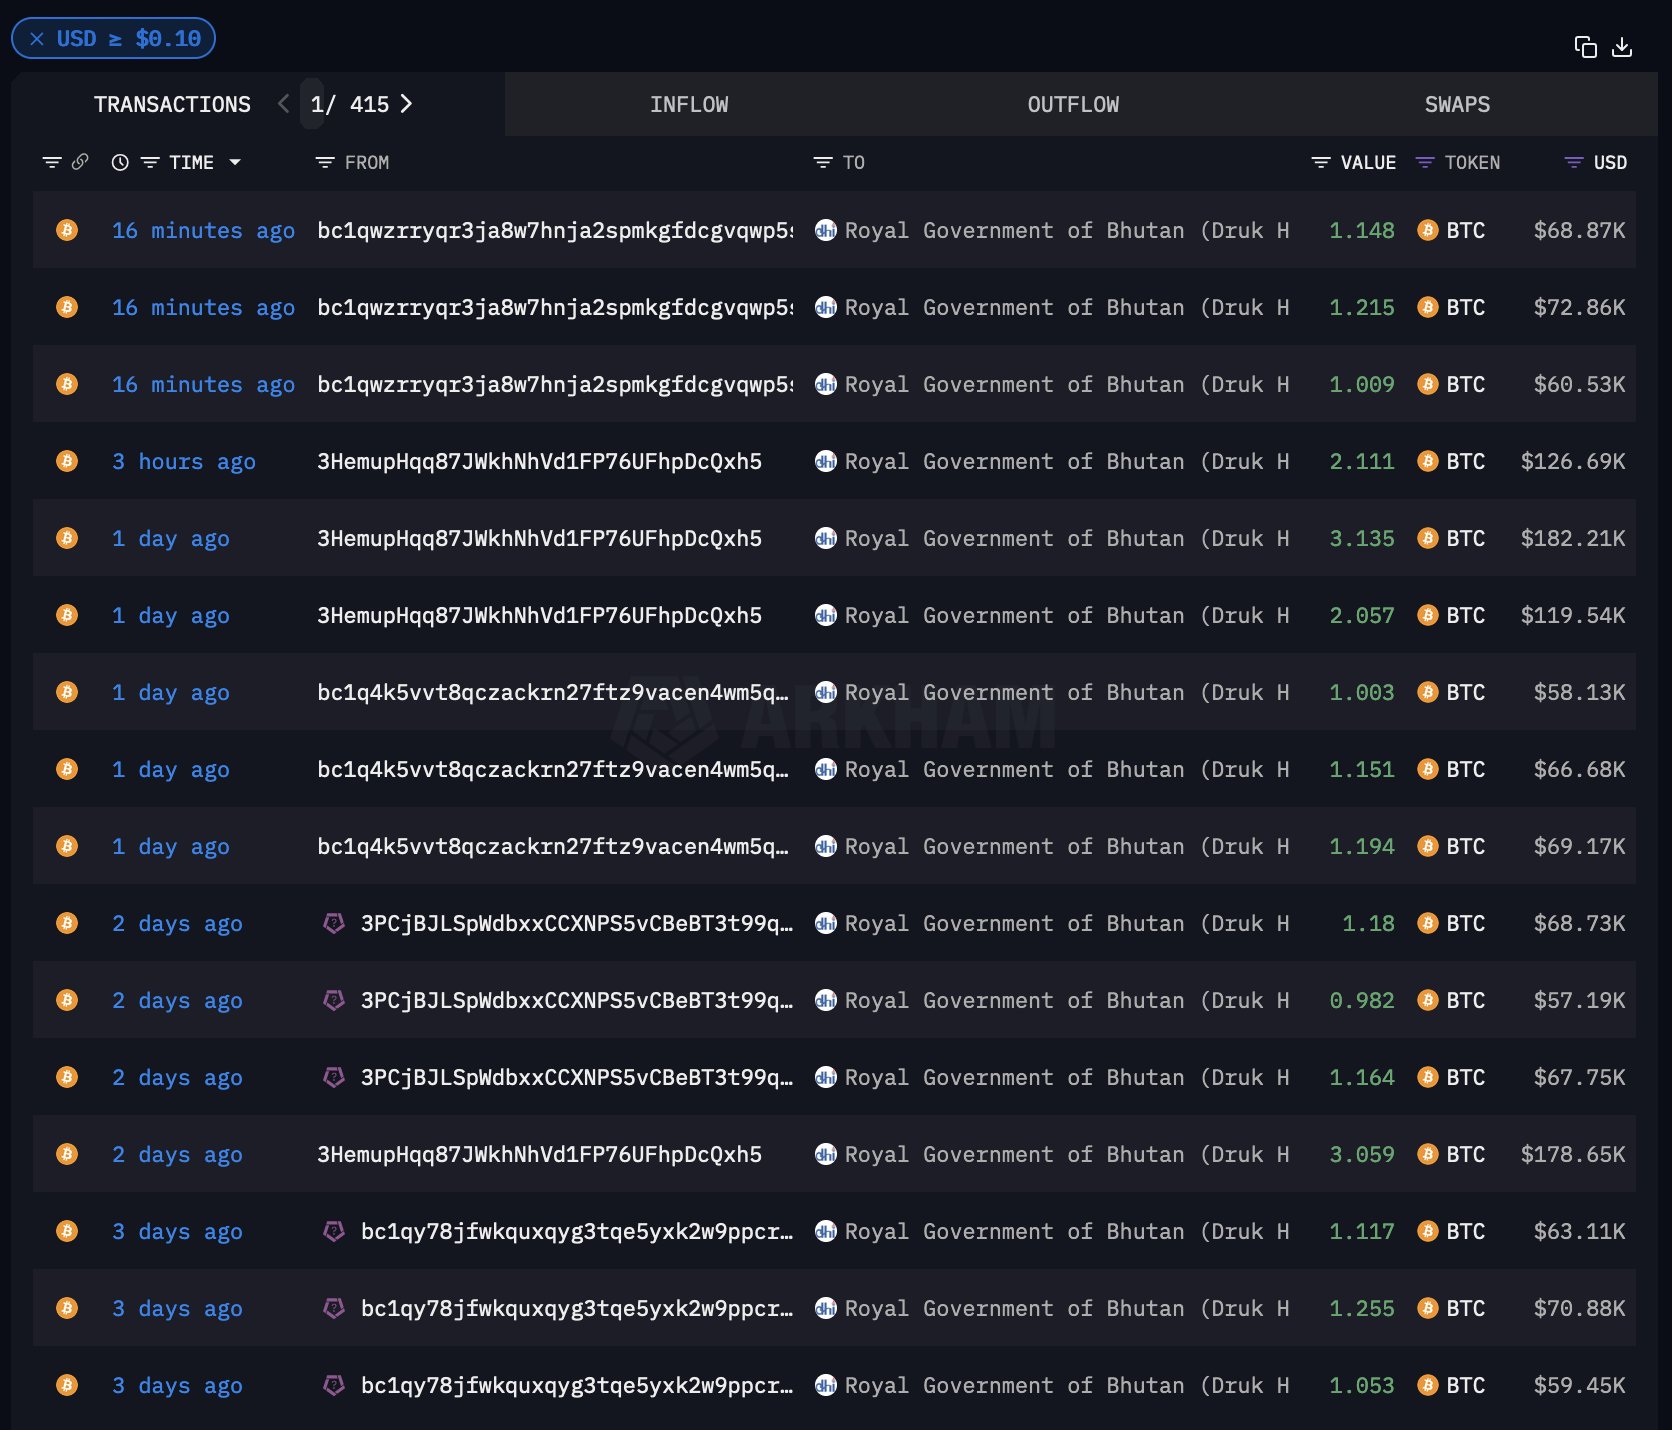
Task: Open '3 days ago' link in $70.88K row
Action: (177, 1308)
